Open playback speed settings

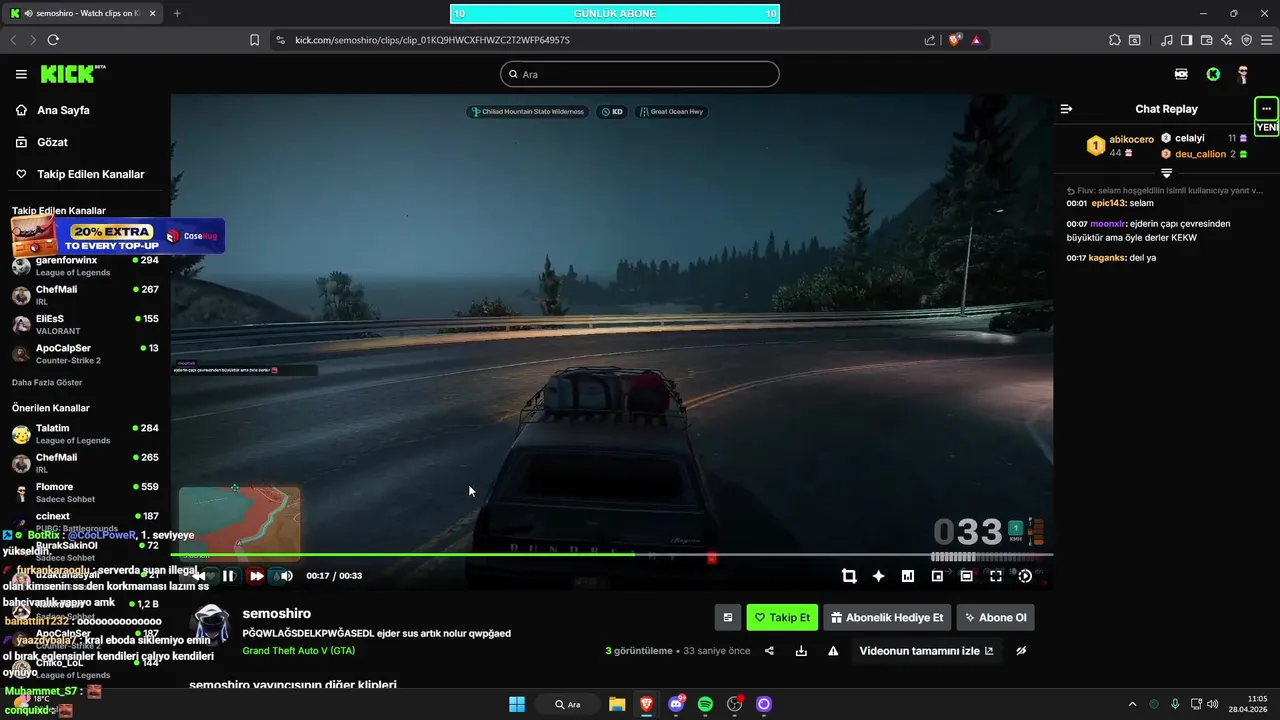coord(1025,576)
